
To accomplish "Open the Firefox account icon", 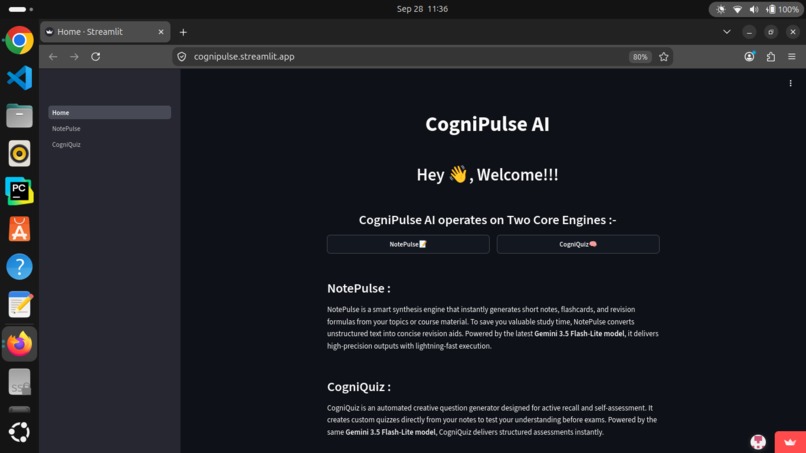I will 749,57.
